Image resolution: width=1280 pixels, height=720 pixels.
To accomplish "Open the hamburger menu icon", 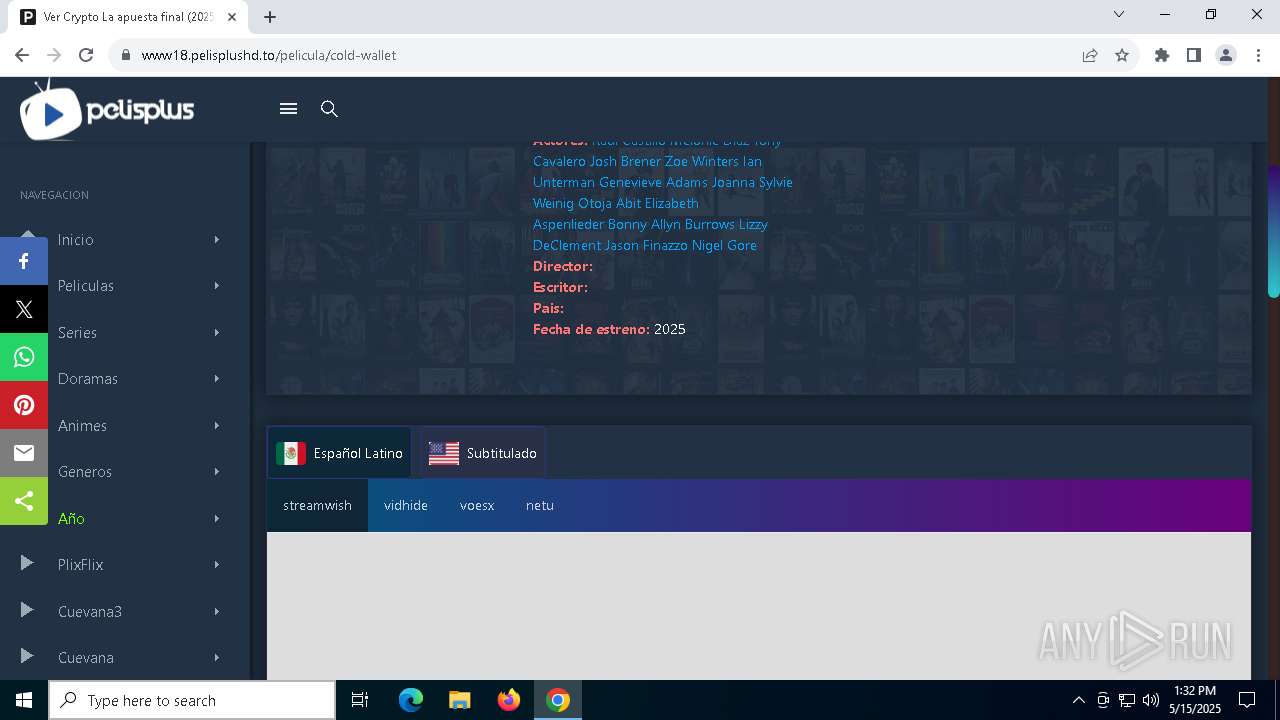I will tap(288, 109).
